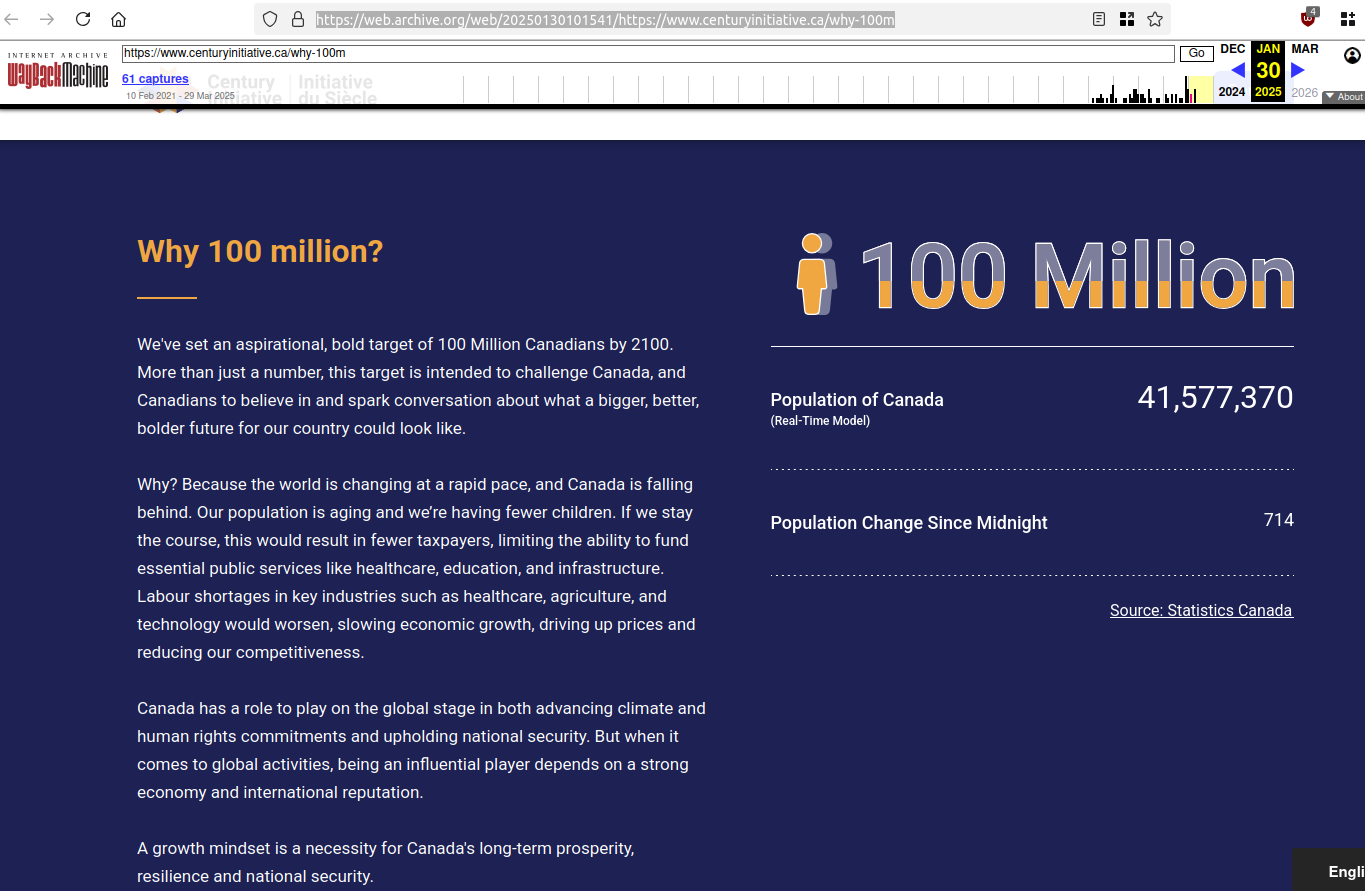
Task: Click the browser forward arrow
Action: (47, 19)
